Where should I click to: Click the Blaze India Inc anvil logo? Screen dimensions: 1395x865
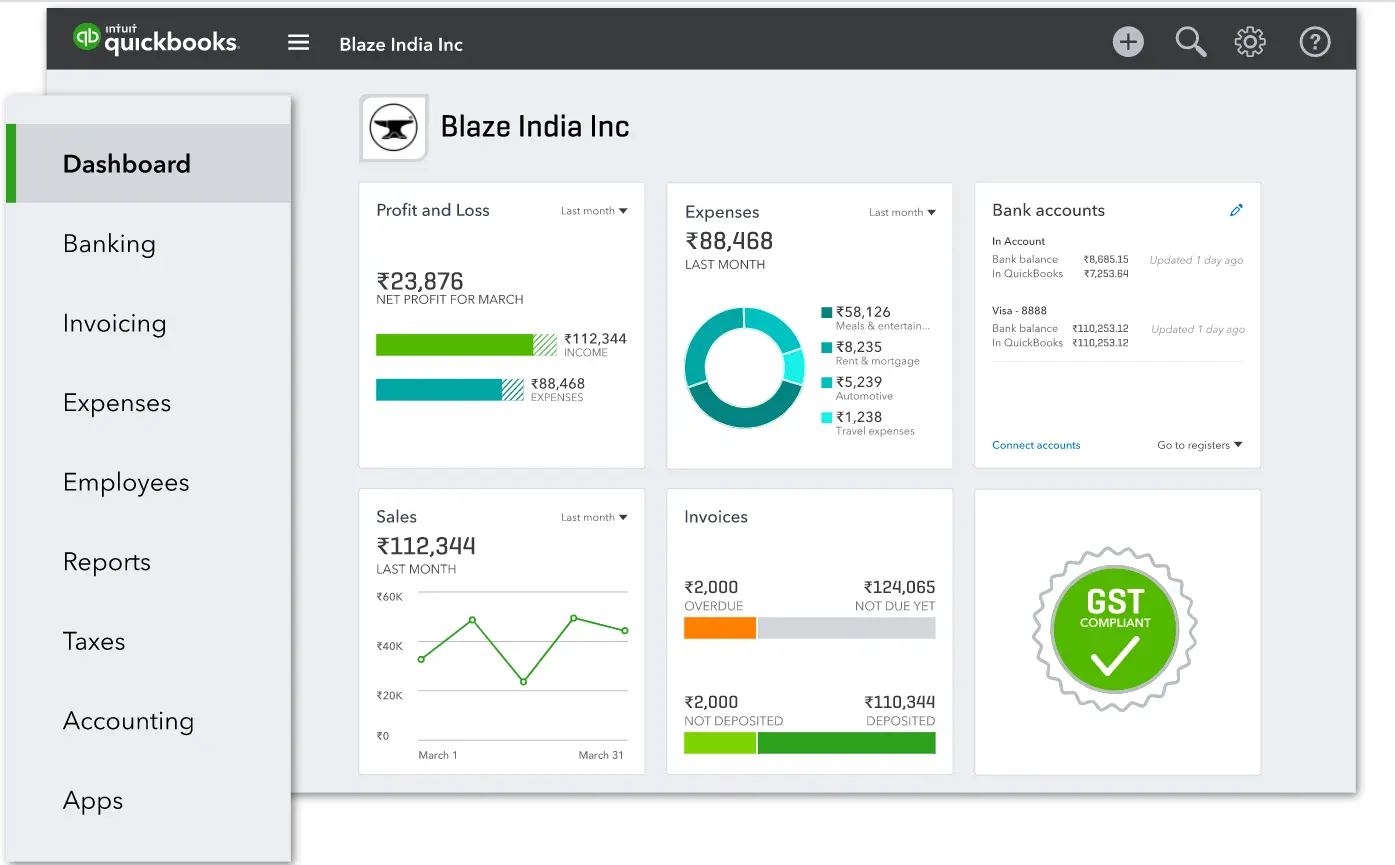[394, 128]
